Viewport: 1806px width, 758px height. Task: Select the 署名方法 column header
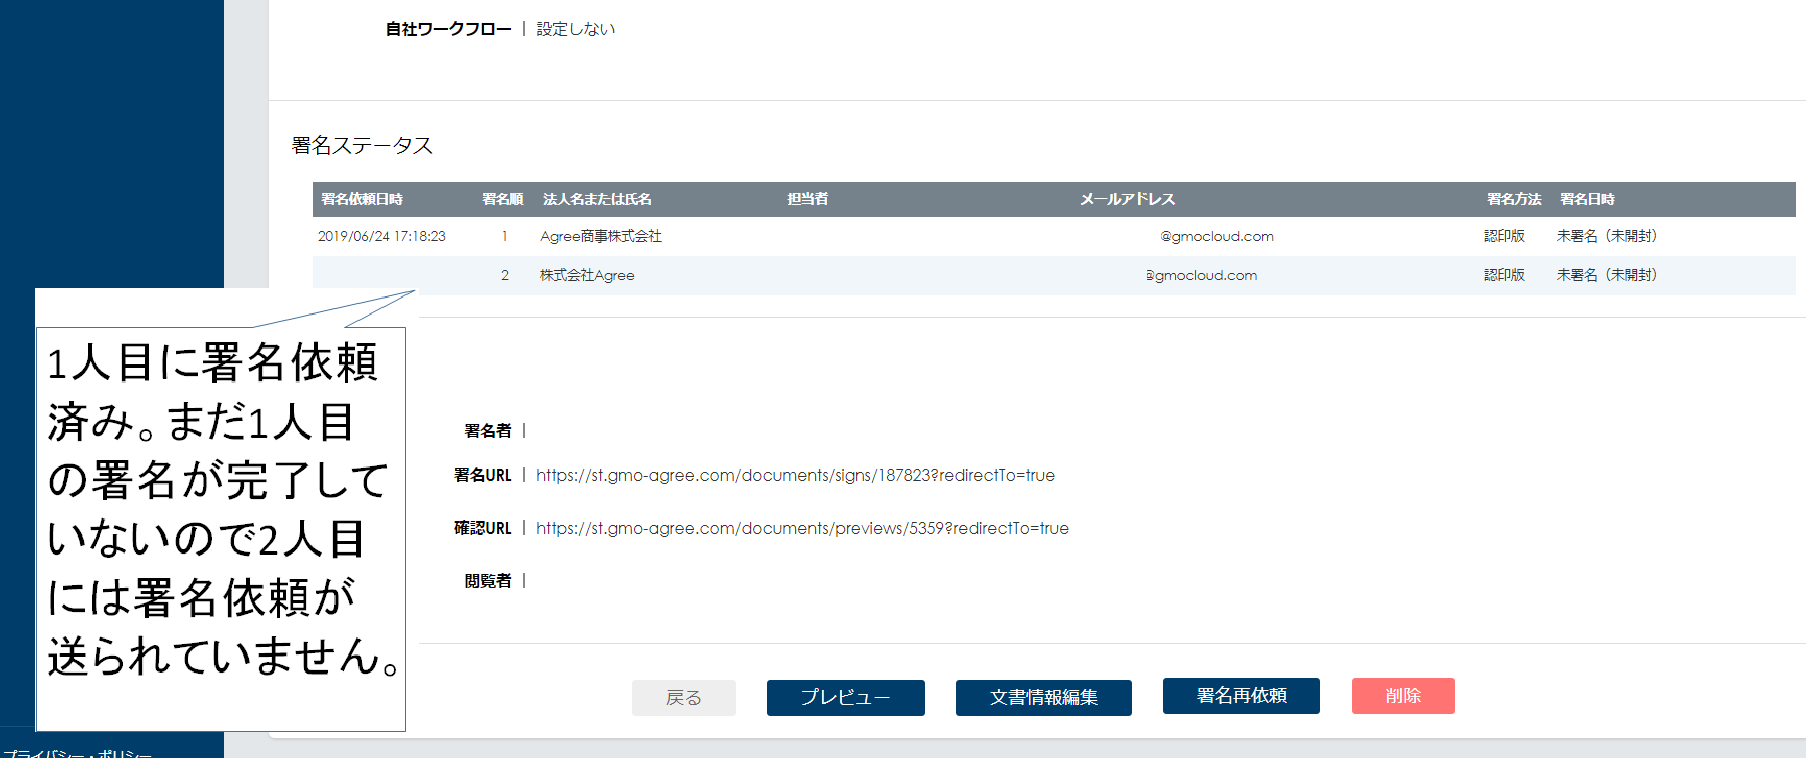pyautogui.click(x=1513, y=199)
